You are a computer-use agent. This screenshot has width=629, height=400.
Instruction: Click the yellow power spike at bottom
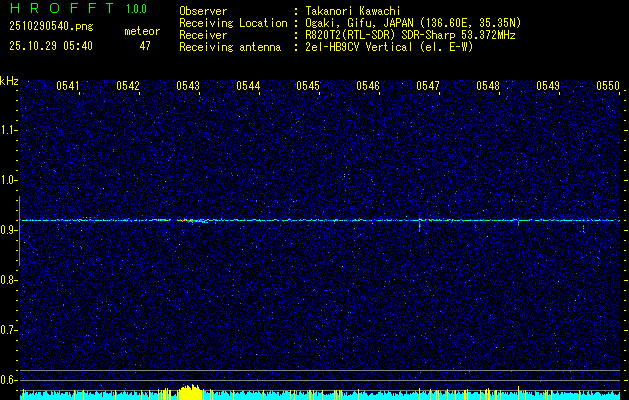[x=190, y=391]
